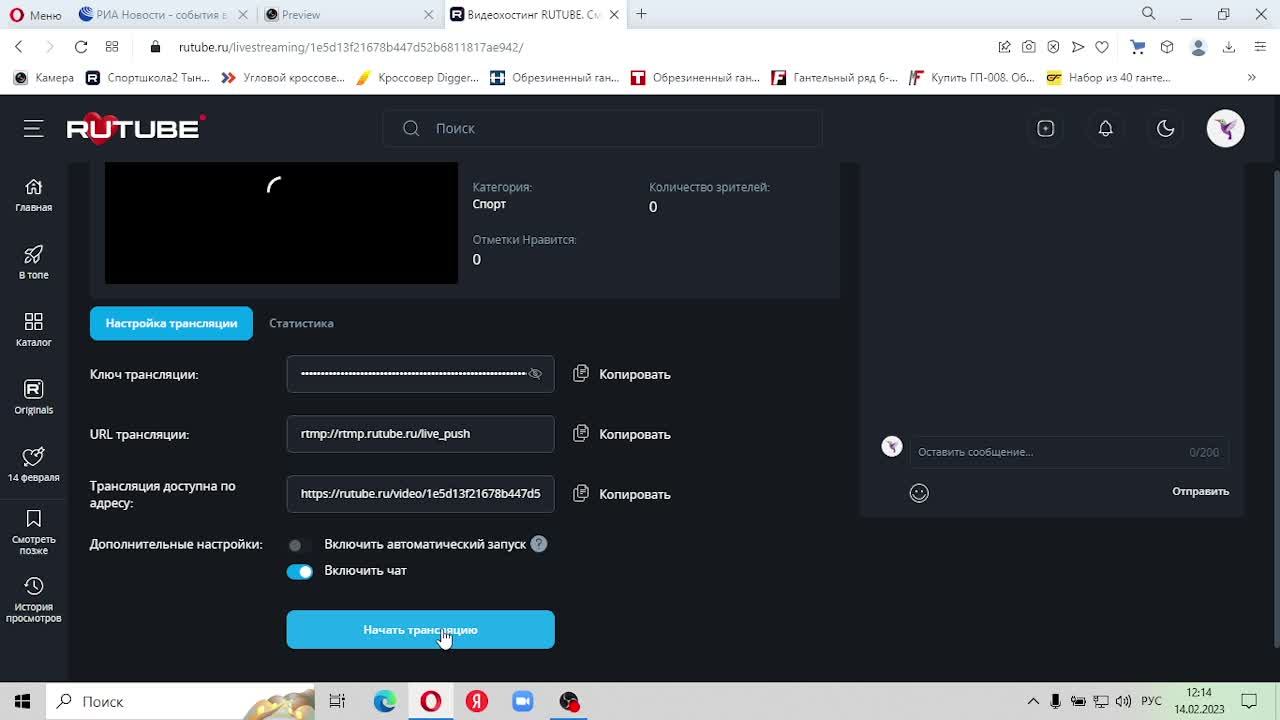Viewport: 1280px width, 720px height.
Task: Open the 14 февраля sidebar item
Action: coord(33,465)
